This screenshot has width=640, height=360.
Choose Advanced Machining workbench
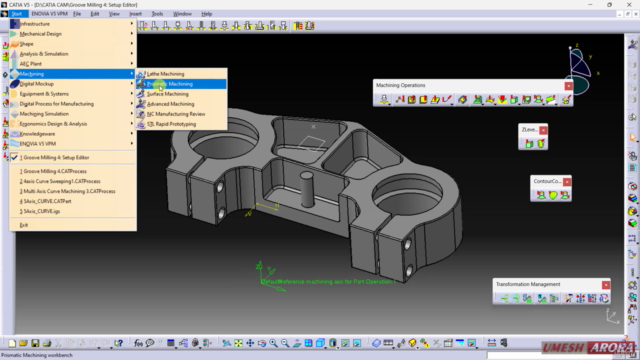(x=181, y=104)
